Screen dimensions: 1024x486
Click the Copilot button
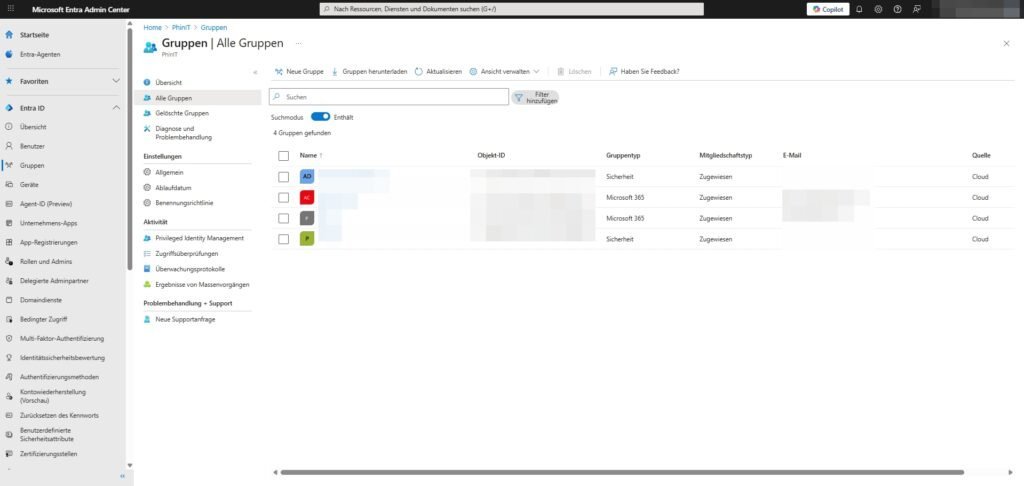(x=827, y=9)
